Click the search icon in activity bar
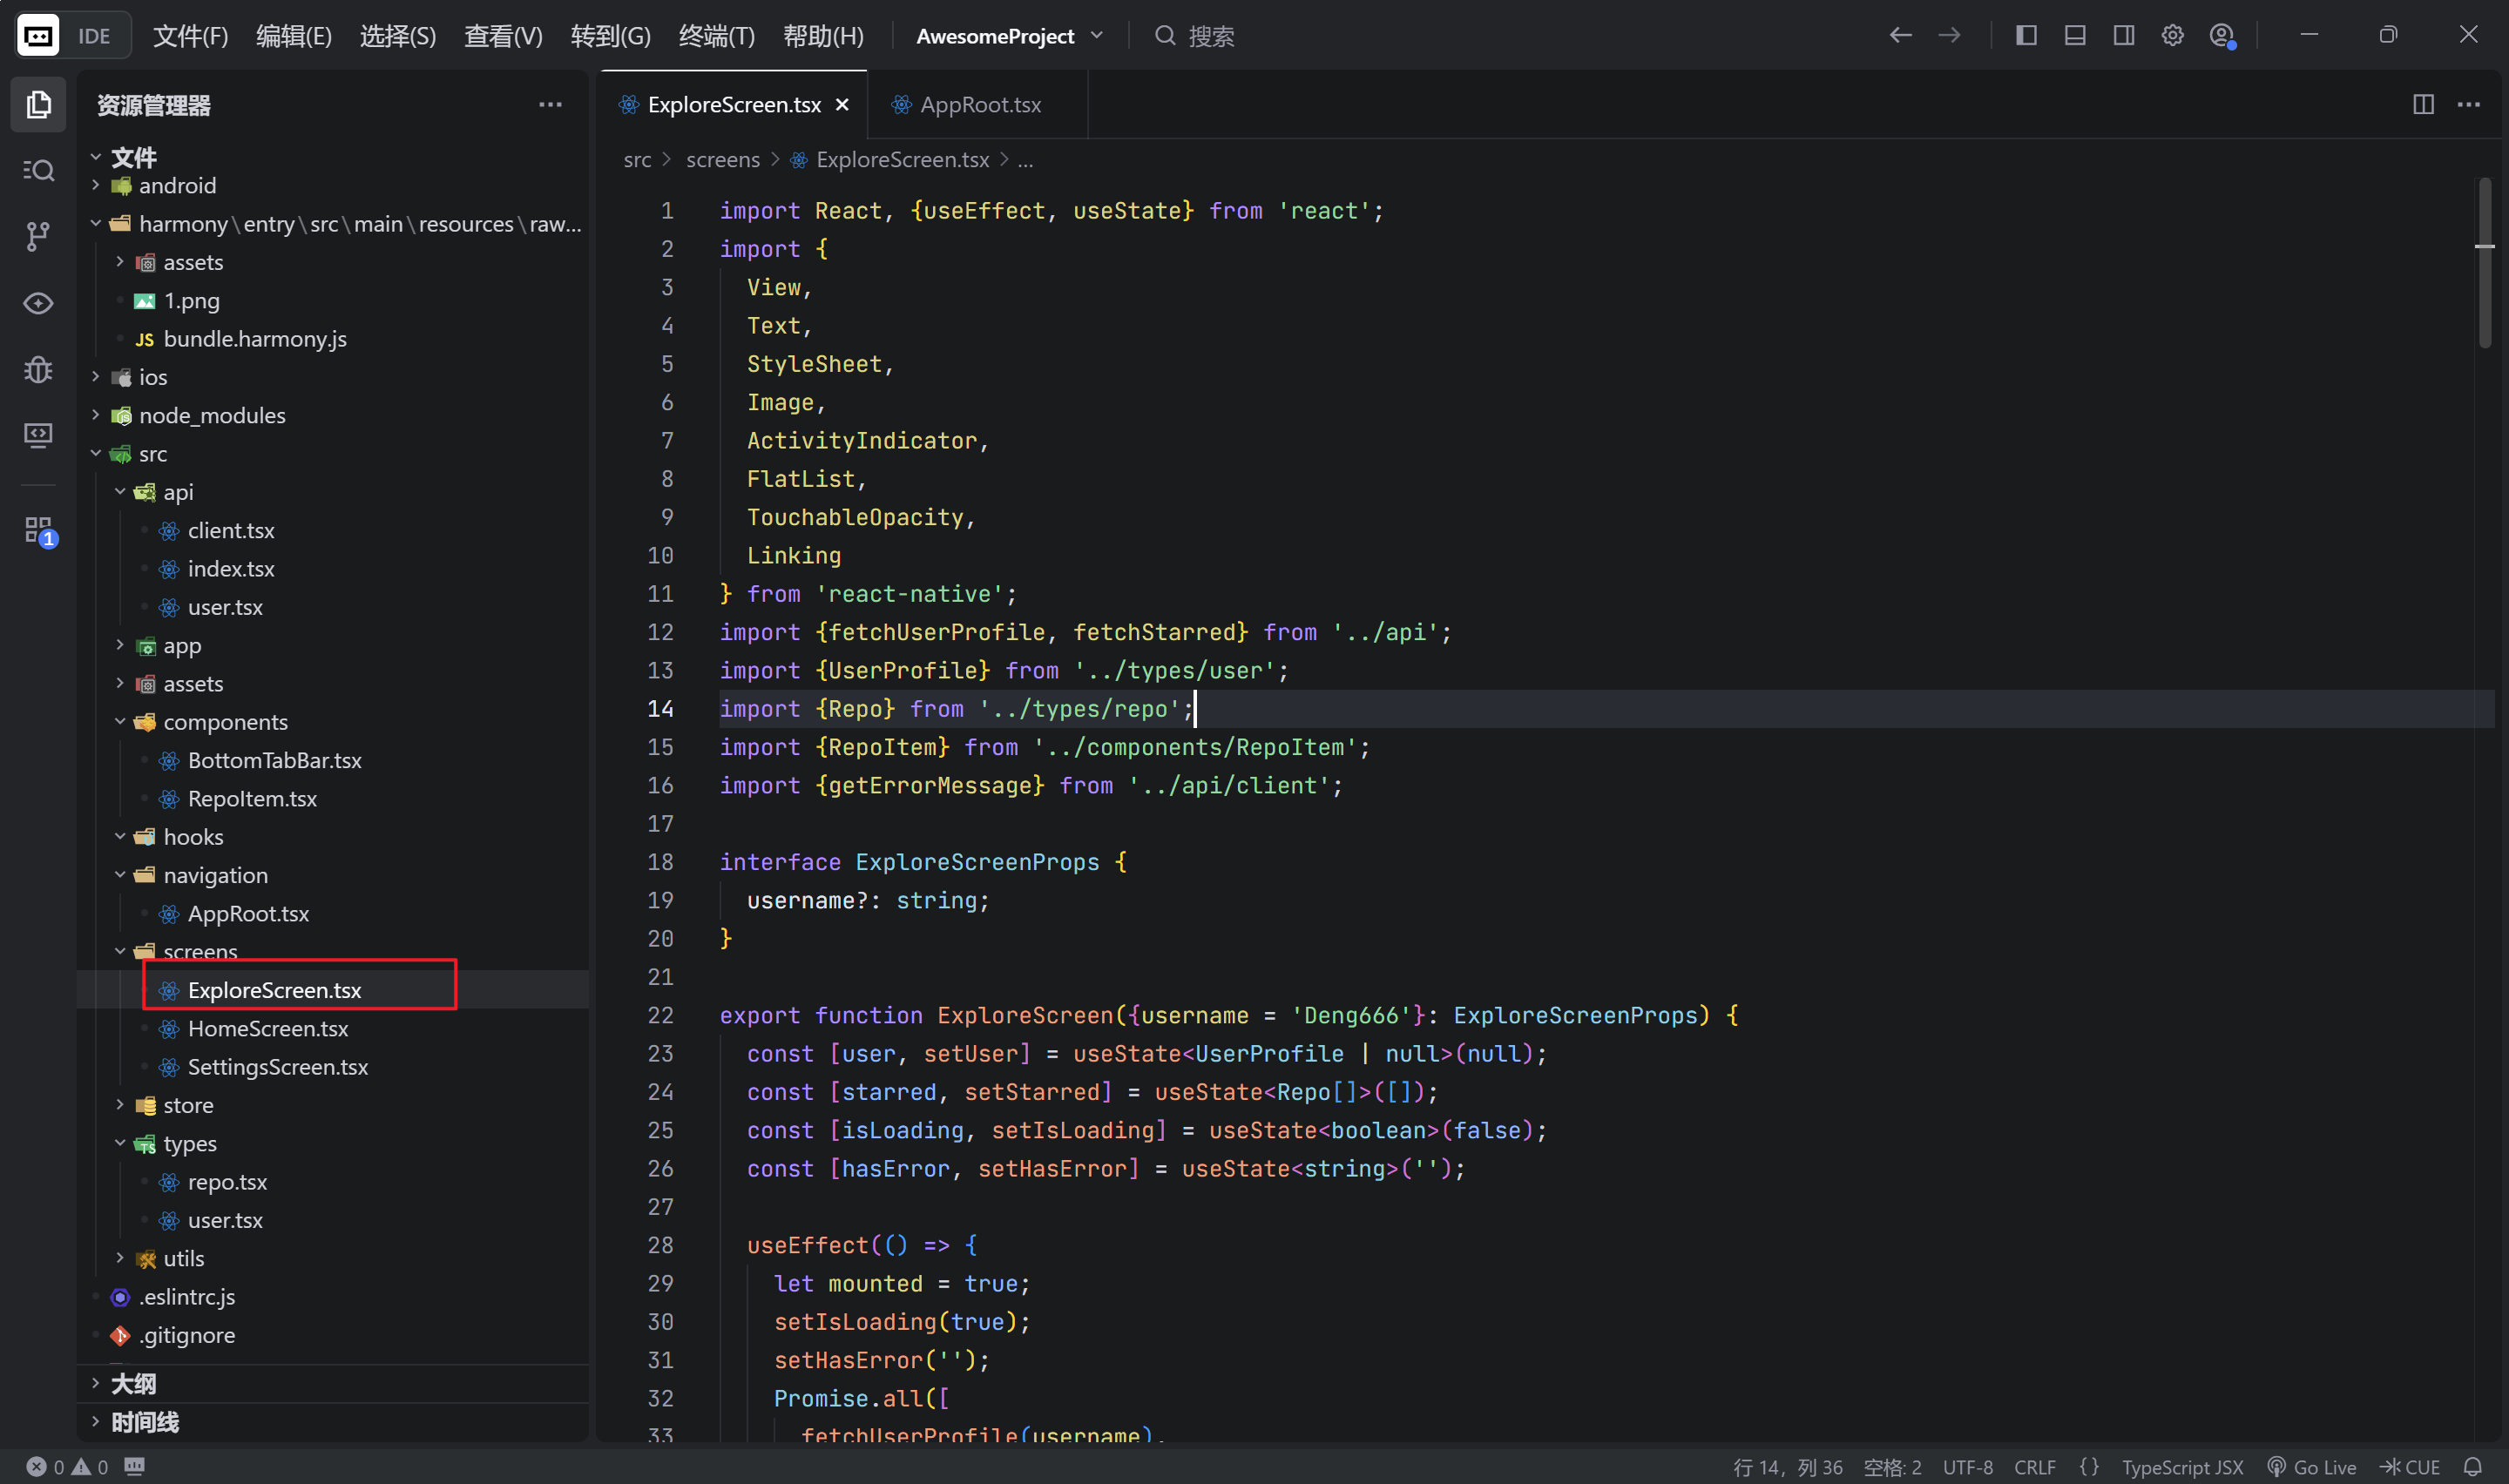2509x1484 pixels. (38, 170)
